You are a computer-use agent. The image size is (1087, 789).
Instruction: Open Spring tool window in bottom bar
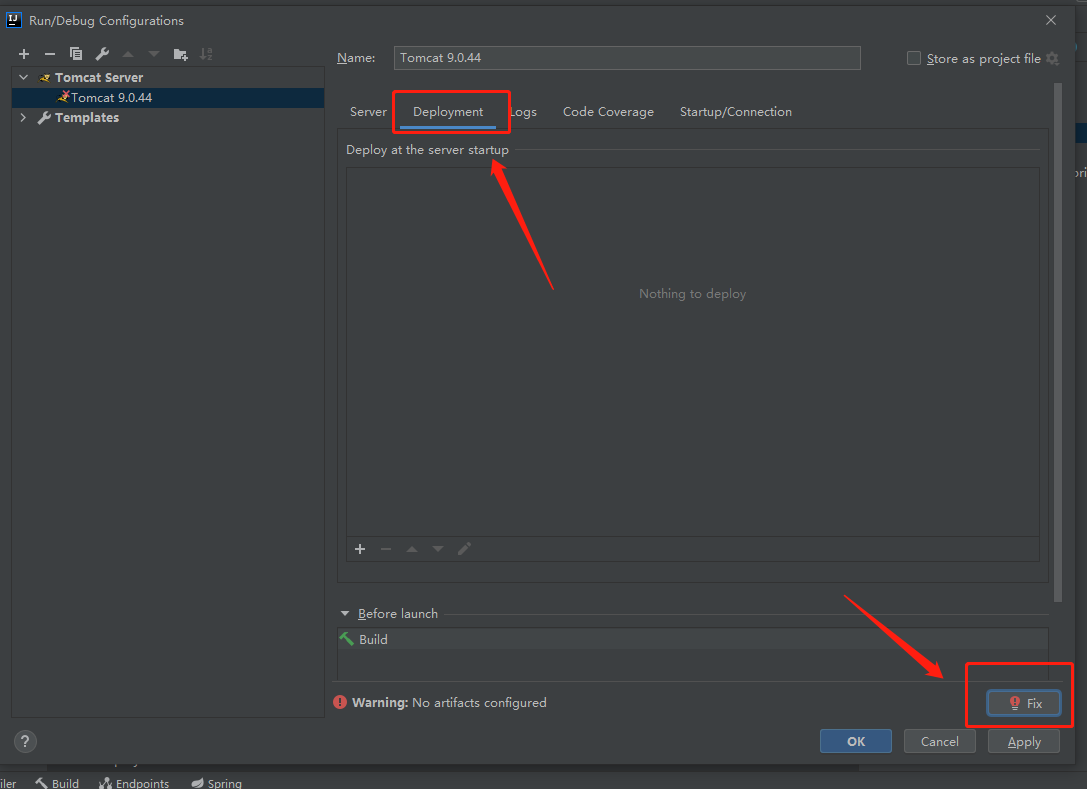point(216,783)
